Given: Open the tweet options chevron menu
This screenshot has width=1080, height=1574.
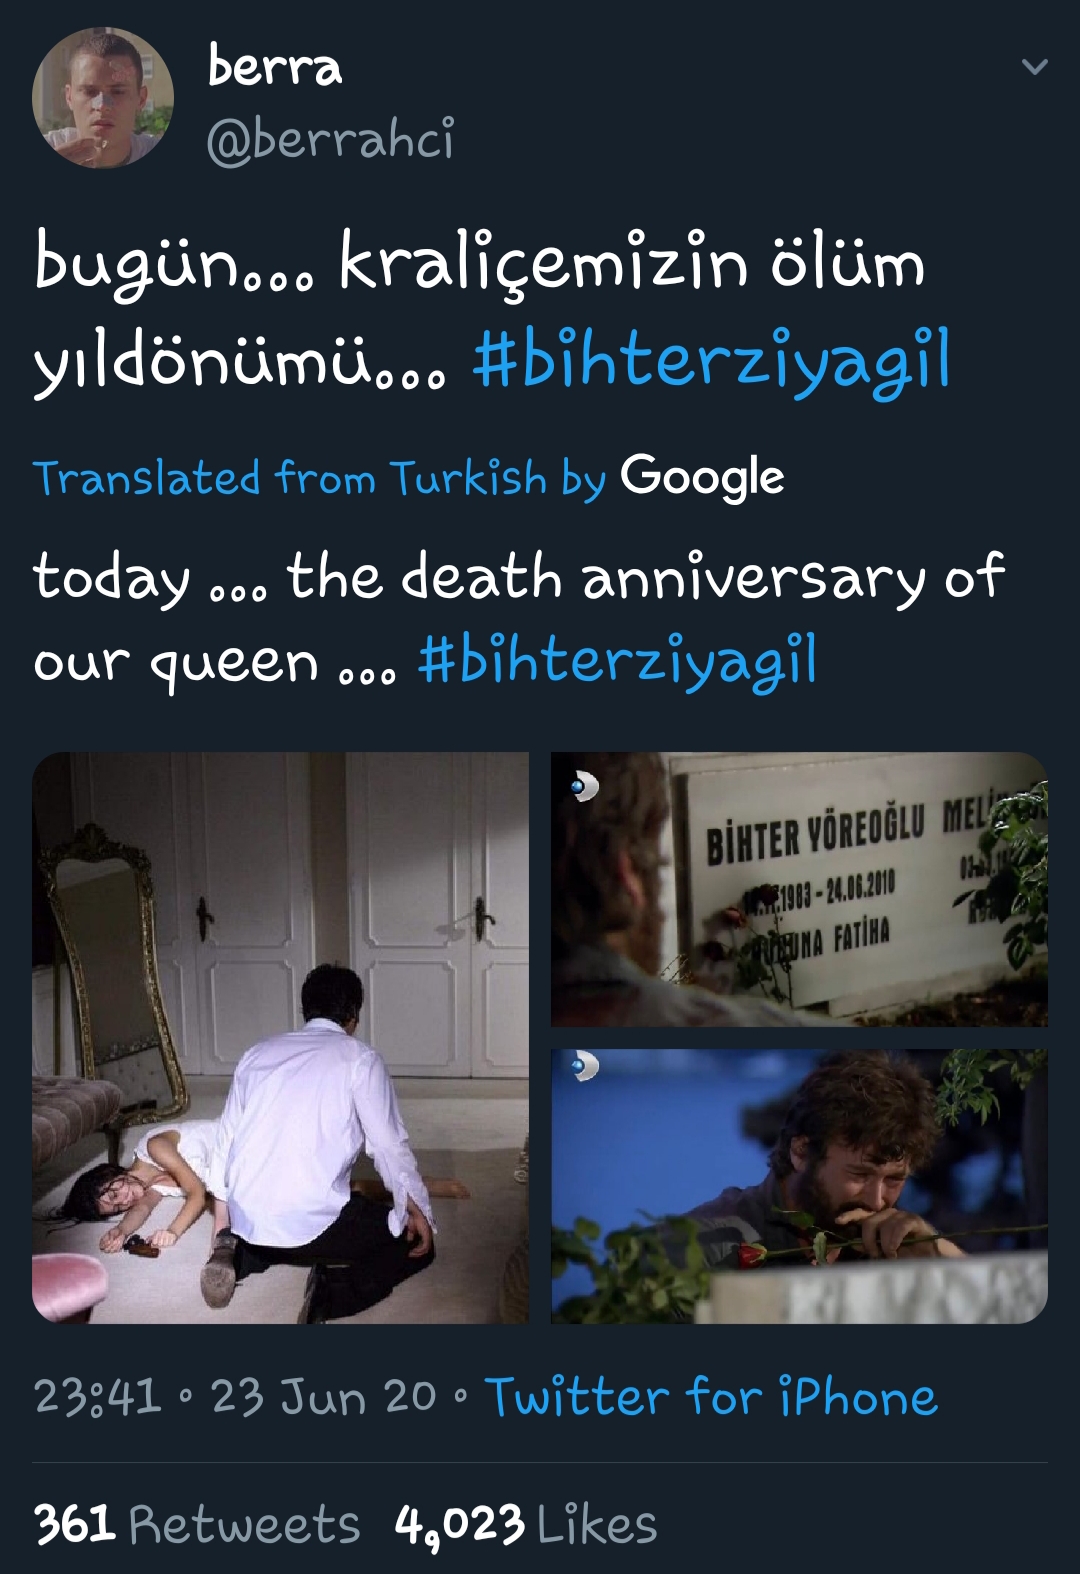Looking at the screenshot, I should pos(1034,67).
